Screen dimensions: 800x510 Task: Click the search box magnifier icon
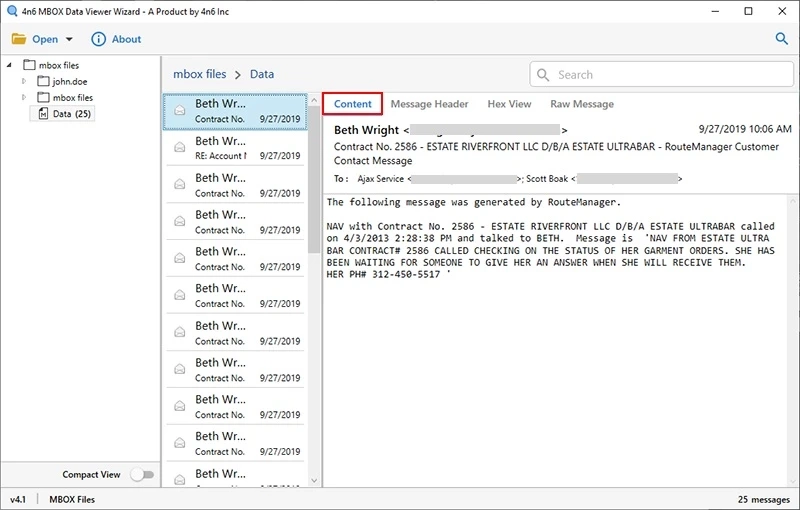543,75
